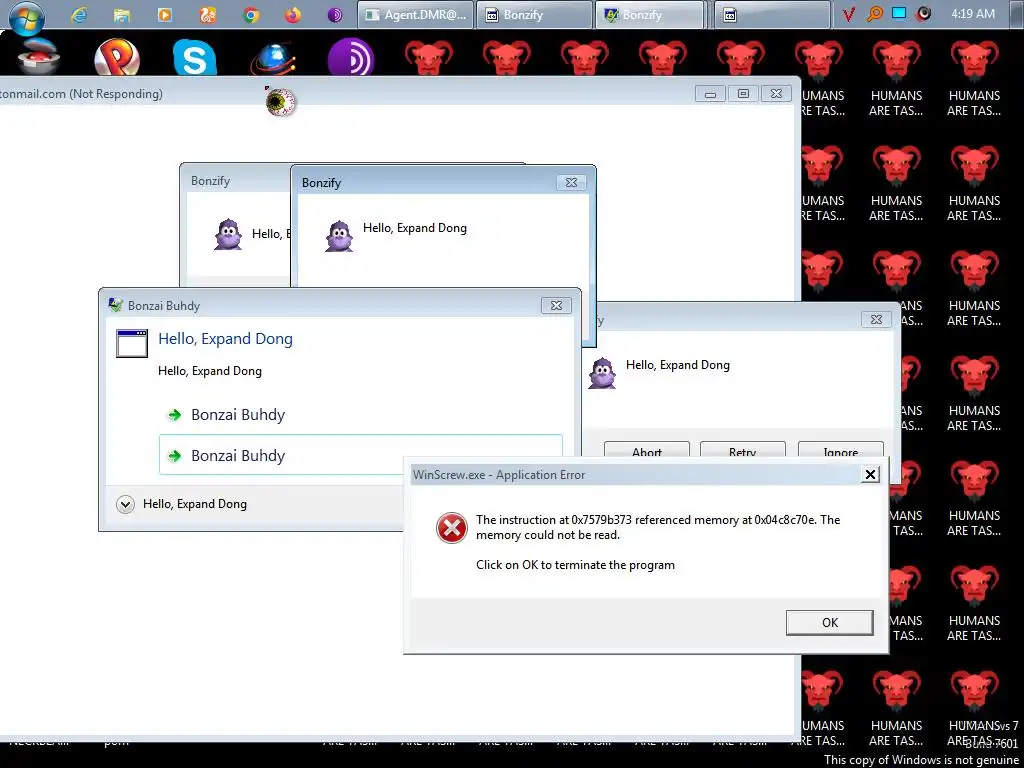Click the eyeball icon on title bar
The height and width of the screenshot is (768, 1024).
coord(281,102)
